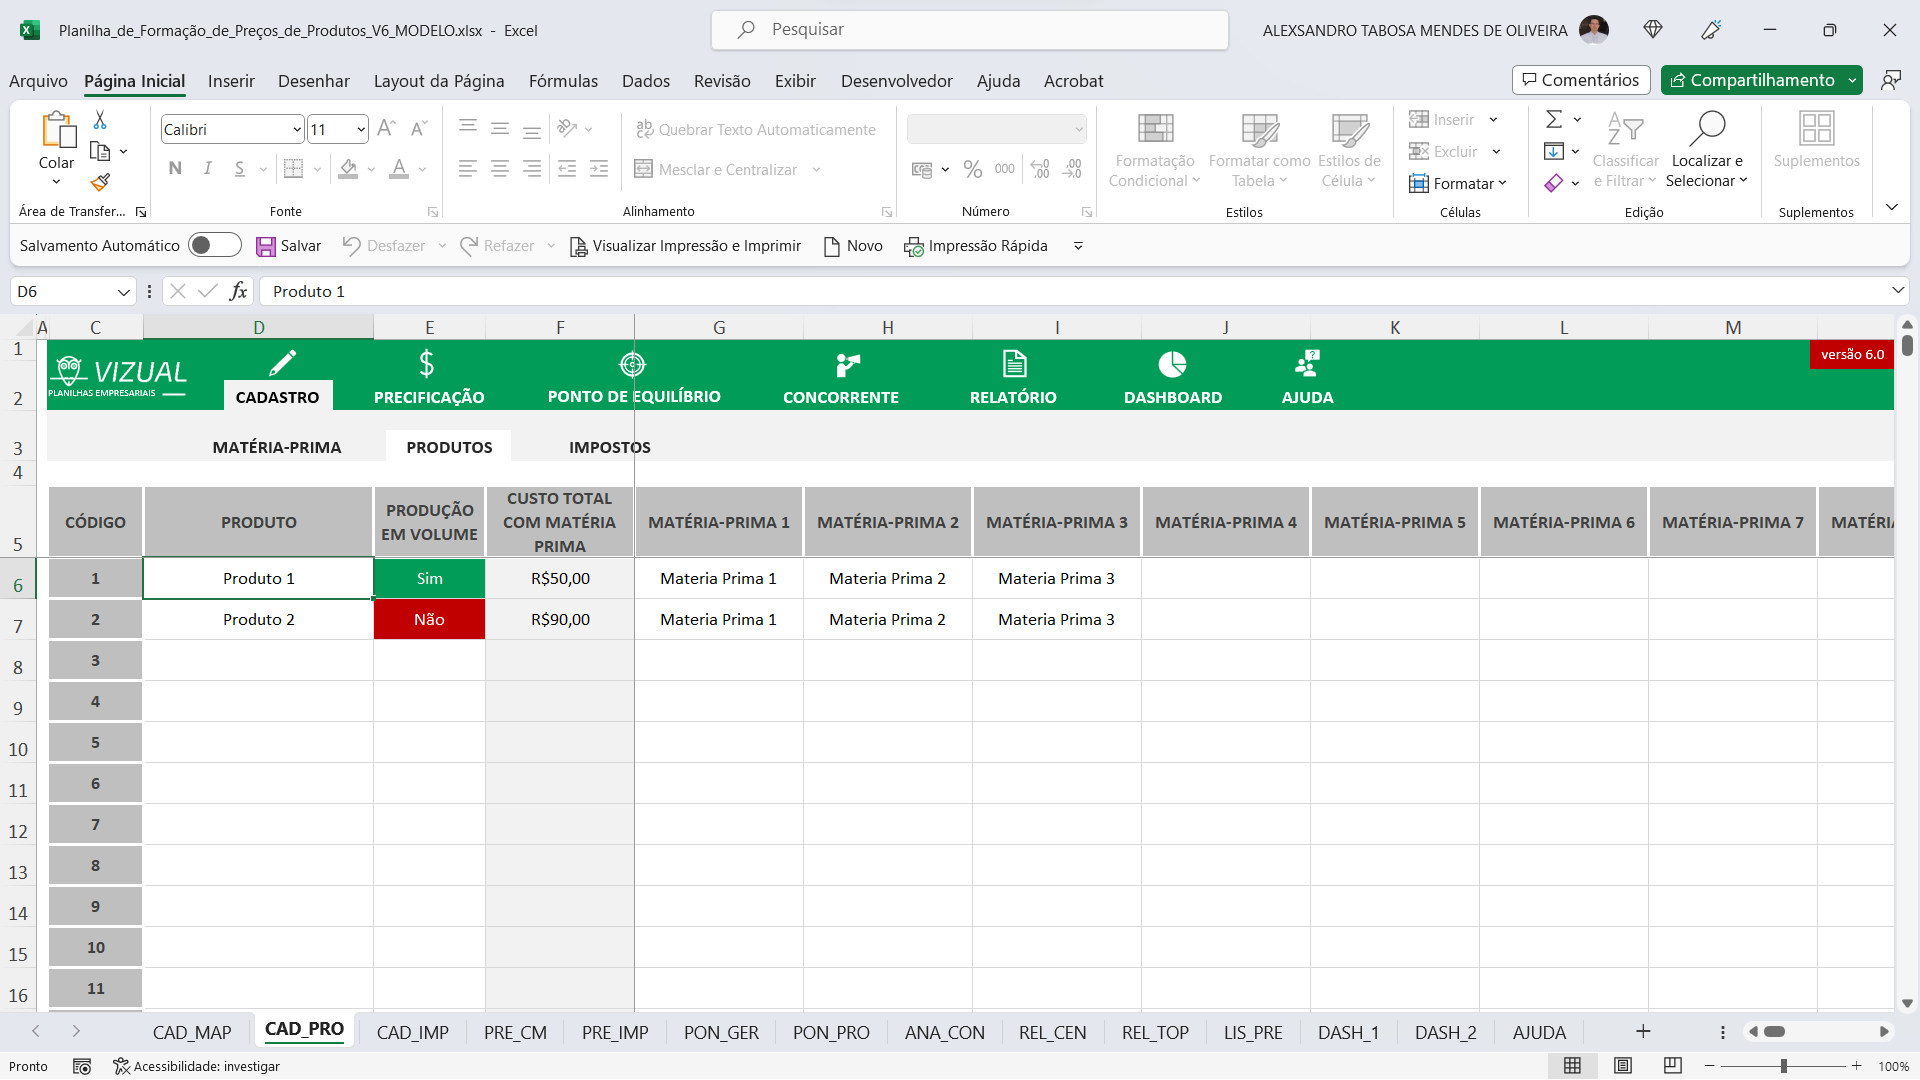Click the Format Painter brush icon
1920x1080 pixels.
(x=100, y=183)
